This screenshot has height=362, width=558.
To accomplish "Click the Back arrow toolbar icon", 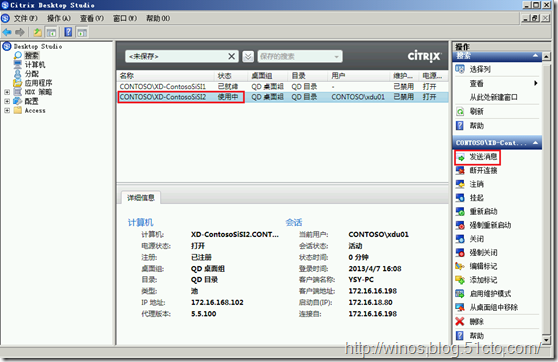I will pos(7,32).
